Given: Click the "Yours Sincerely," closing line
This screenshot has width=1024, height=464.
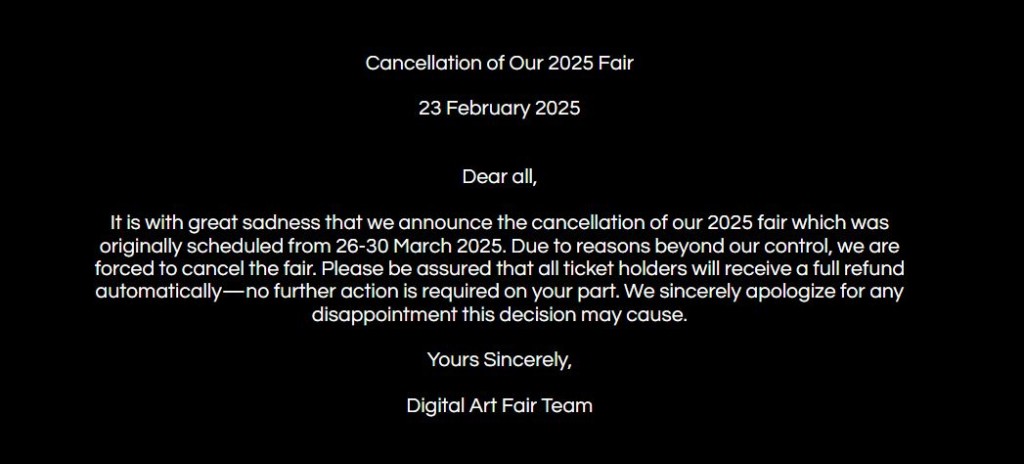Looking at the screenshot, I should (499, 360).
